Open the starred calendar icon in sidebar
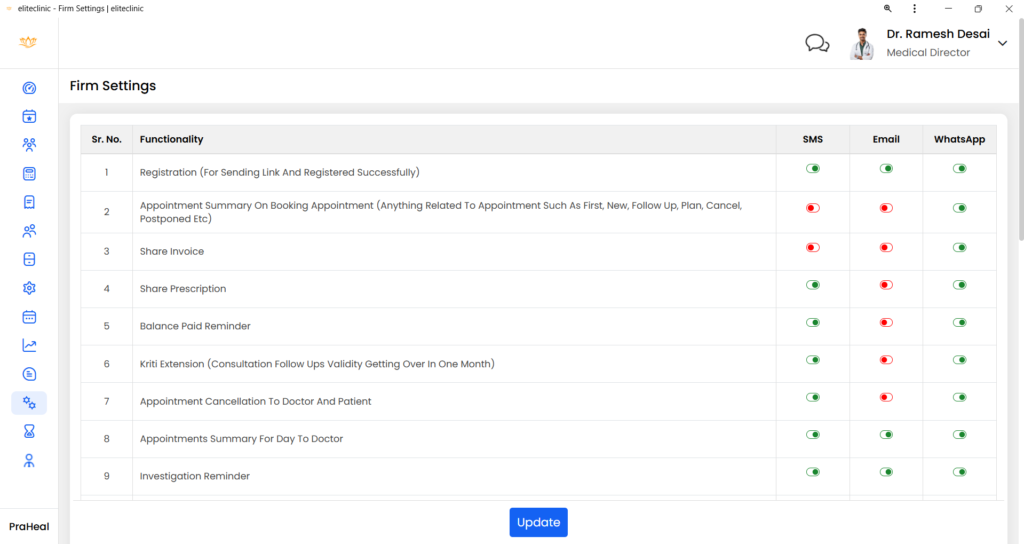 pyautogui.click(x=29, y=116)
